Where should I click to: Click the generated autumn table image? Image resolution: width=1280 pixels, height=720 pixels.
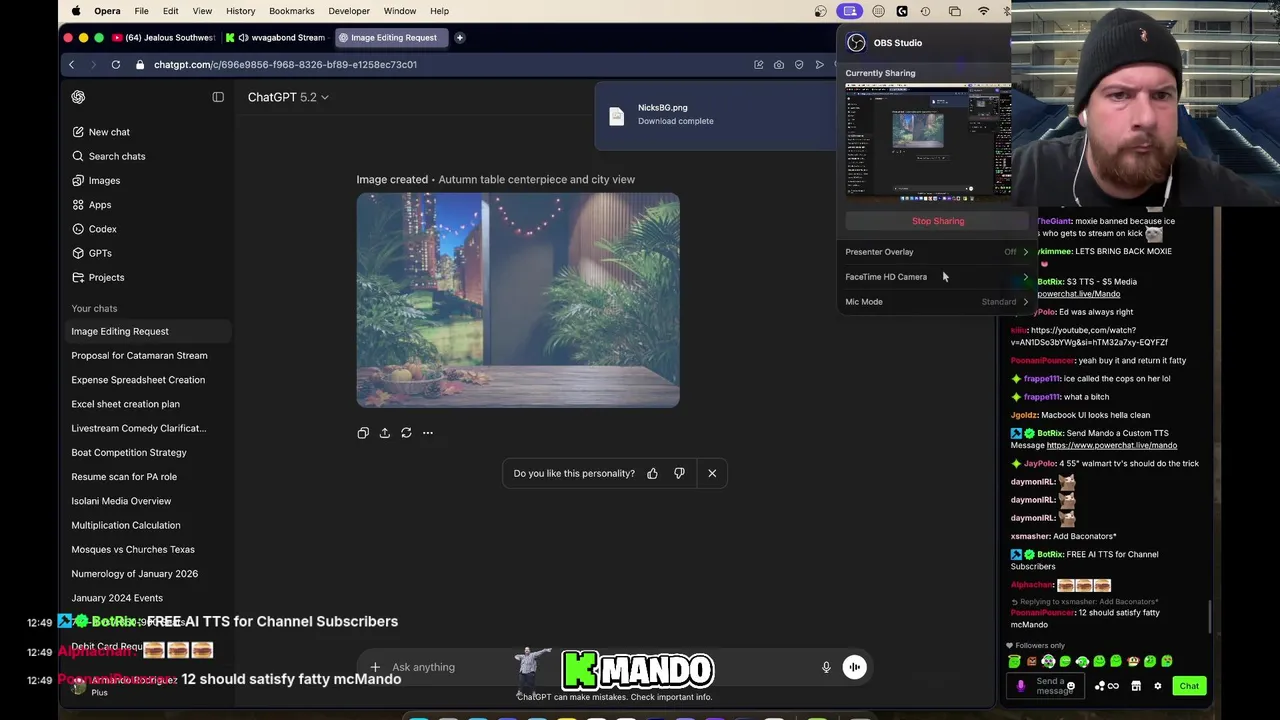click(x=518, y=300)
